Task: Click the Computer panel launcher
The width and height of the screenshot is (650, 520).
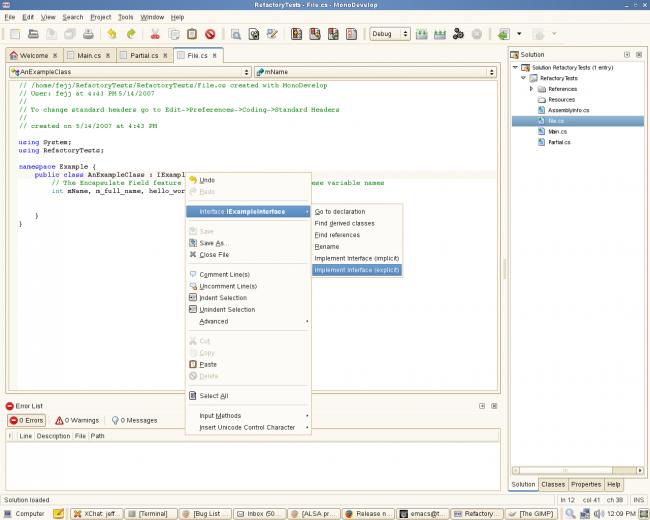Action: click(x=24, y=514)
